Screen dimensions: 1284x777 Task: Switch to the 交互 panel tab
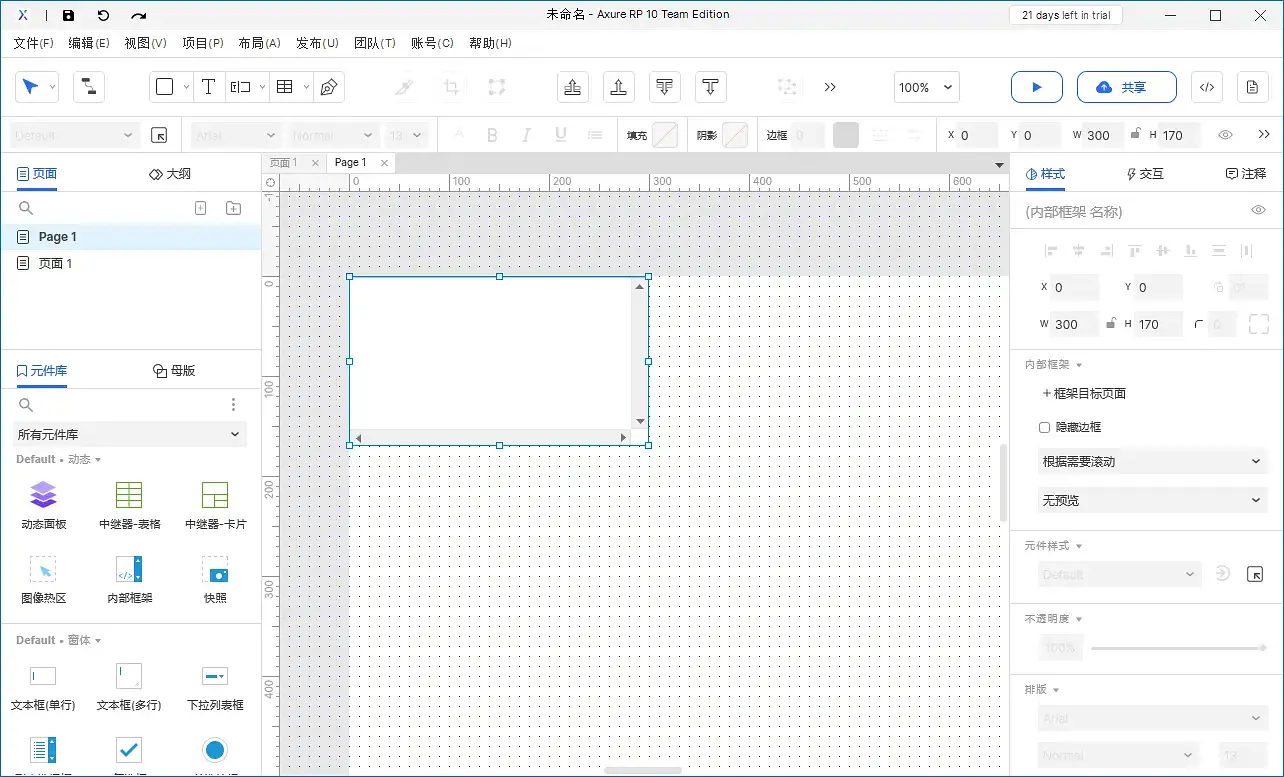click(1144, 173)
